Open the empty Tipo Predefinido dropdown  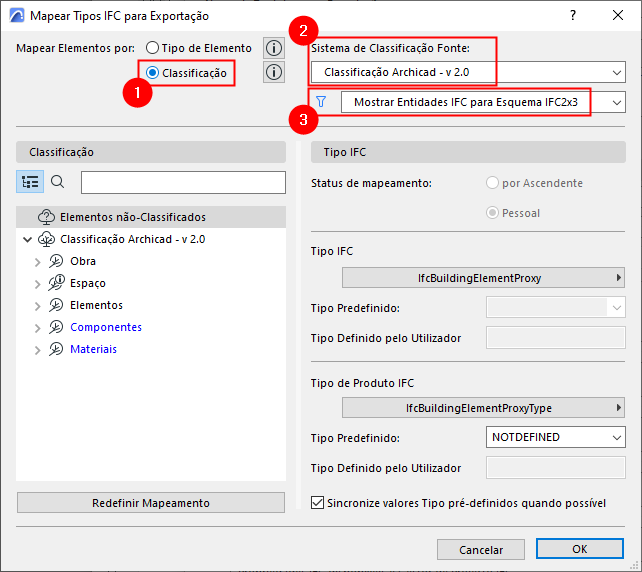(x=556, y=307)
